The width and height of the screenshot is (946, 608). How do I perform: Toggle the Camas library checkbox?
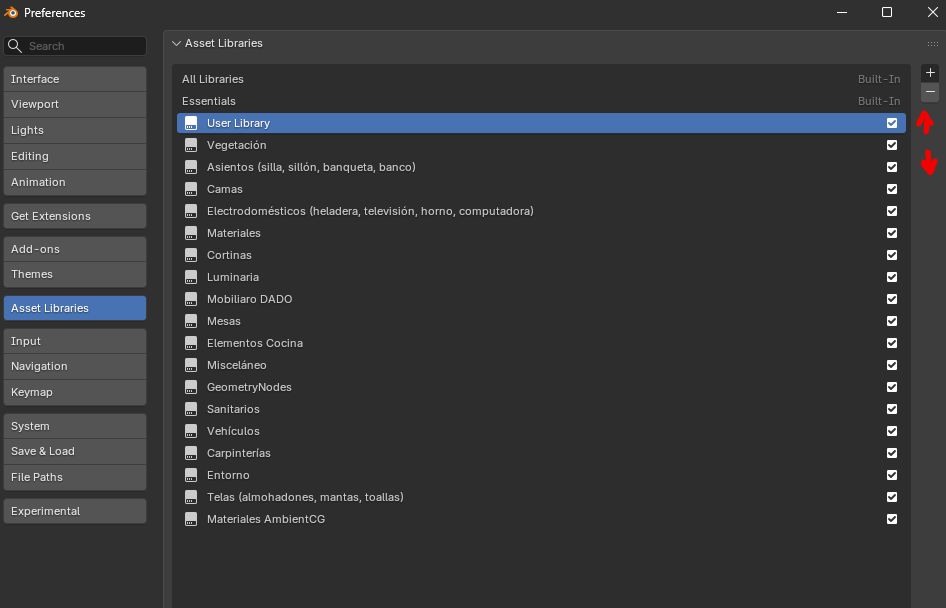tap(892, 189)
